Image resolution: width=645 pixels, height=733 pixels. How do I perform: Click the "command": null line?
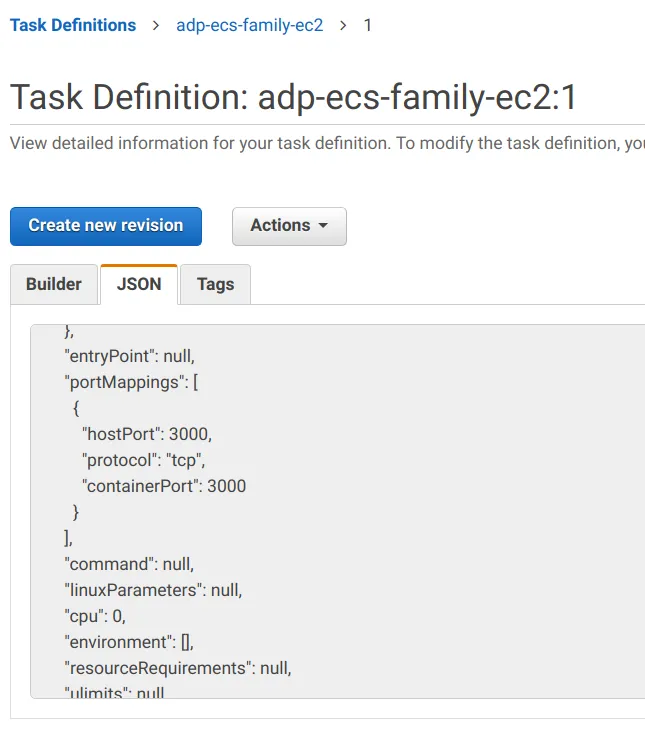(x=129, y=564)
